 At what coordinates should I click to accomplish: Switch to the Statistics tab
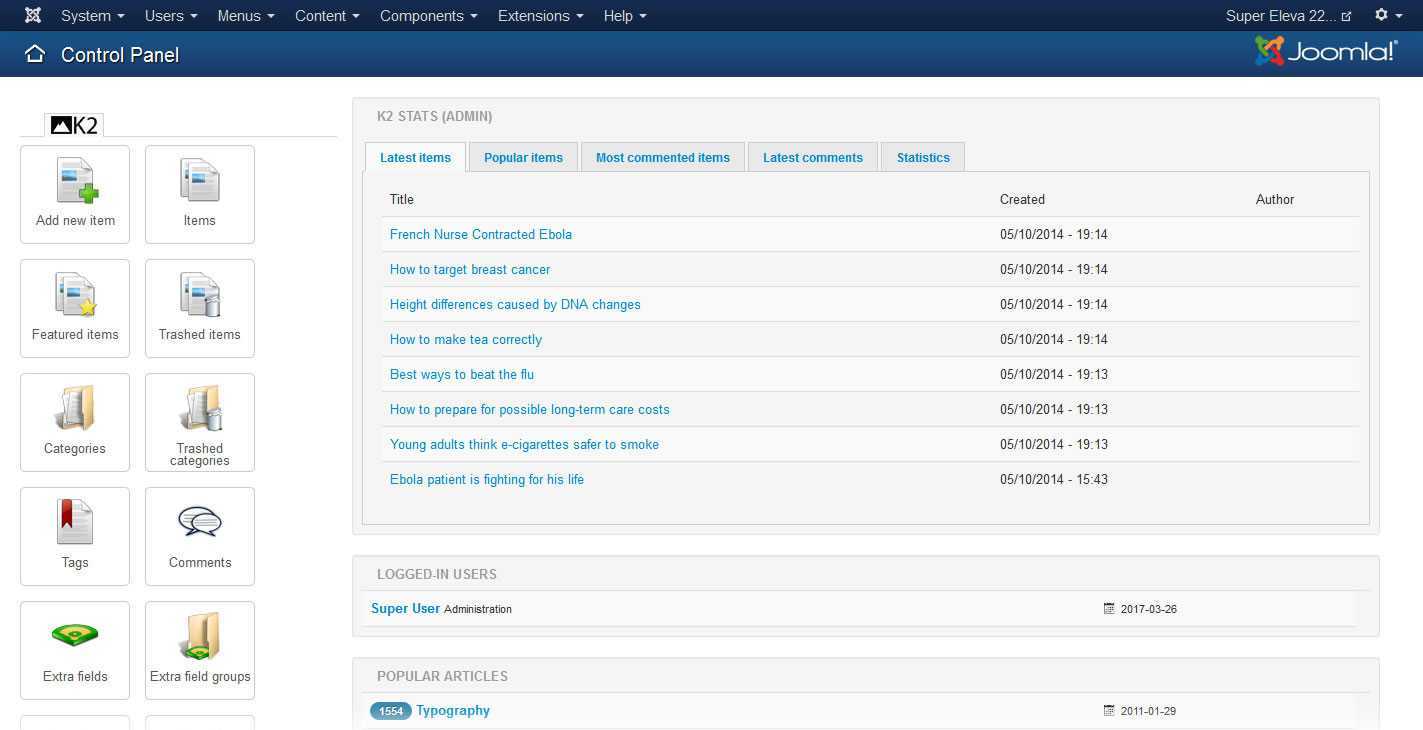(x=923, y=158)
